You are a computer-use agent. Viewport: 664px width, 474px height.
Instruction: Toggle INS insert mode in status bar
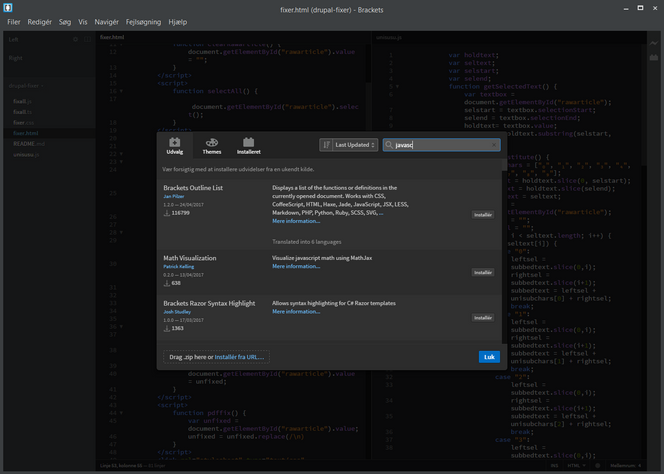point(554,466)
